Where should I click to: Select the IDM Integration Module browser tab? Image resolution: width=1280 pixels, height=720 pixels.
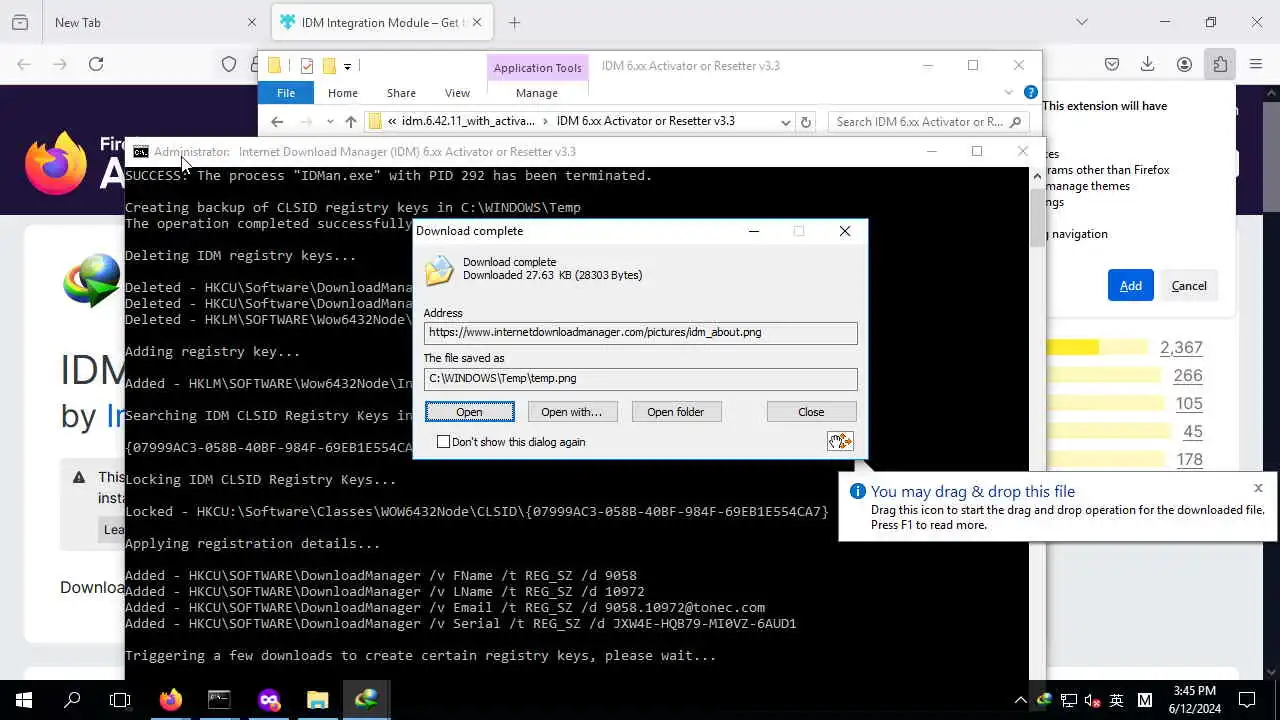[x=382, y=22]
